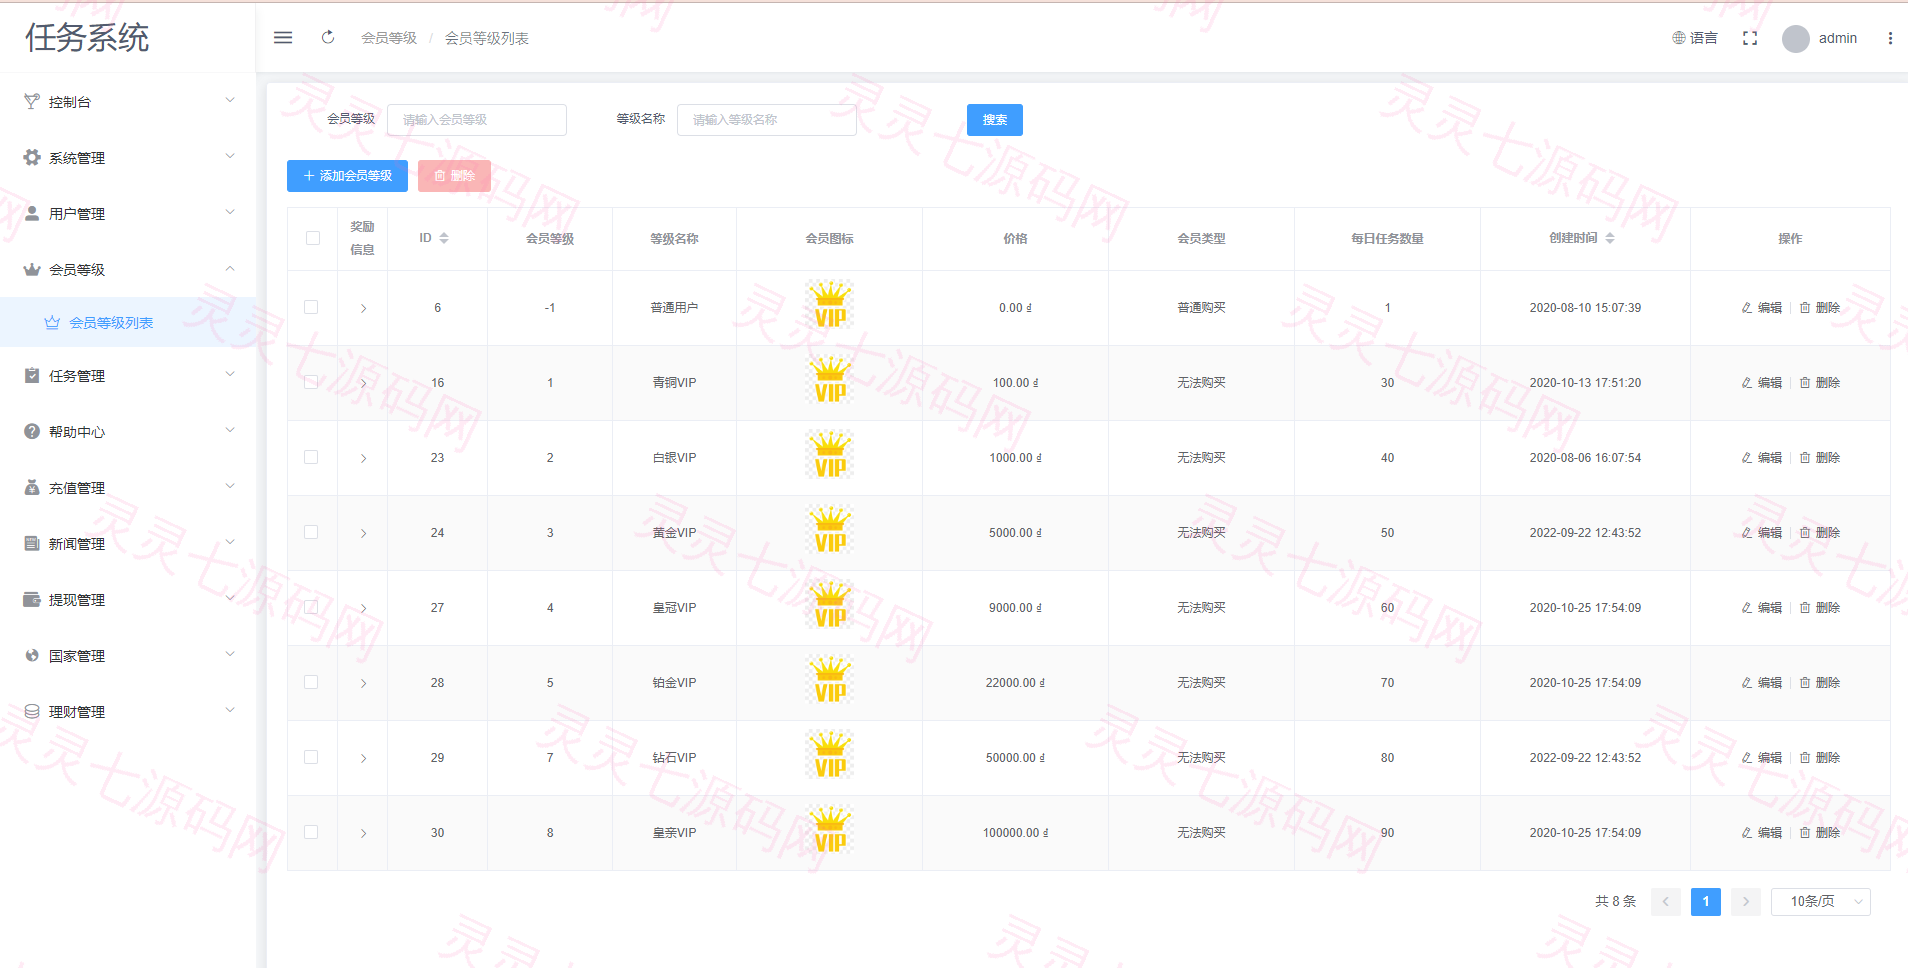Delete the 皇亲VIP level row

pos(1820,833)
